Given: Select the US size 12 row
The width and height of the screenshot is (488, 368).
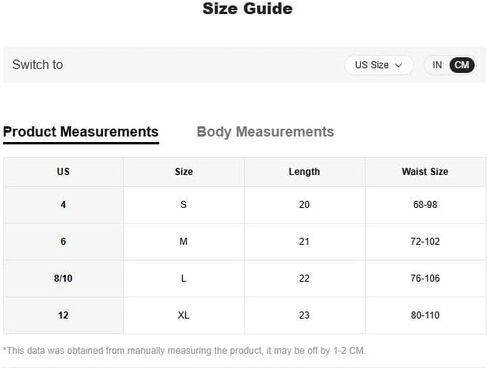Looking at the screenshot, I should (245, 315).
